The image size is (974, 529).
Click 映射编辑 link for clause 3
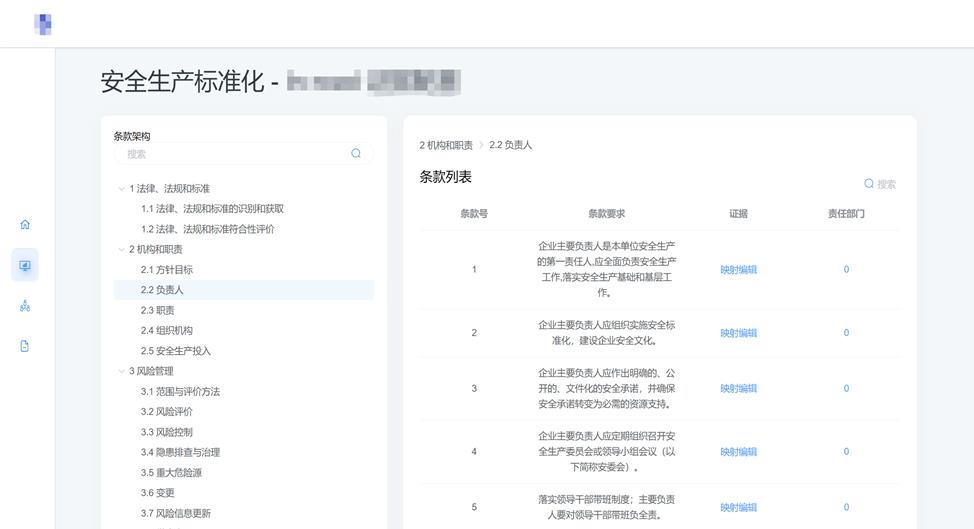click(738, 388)
